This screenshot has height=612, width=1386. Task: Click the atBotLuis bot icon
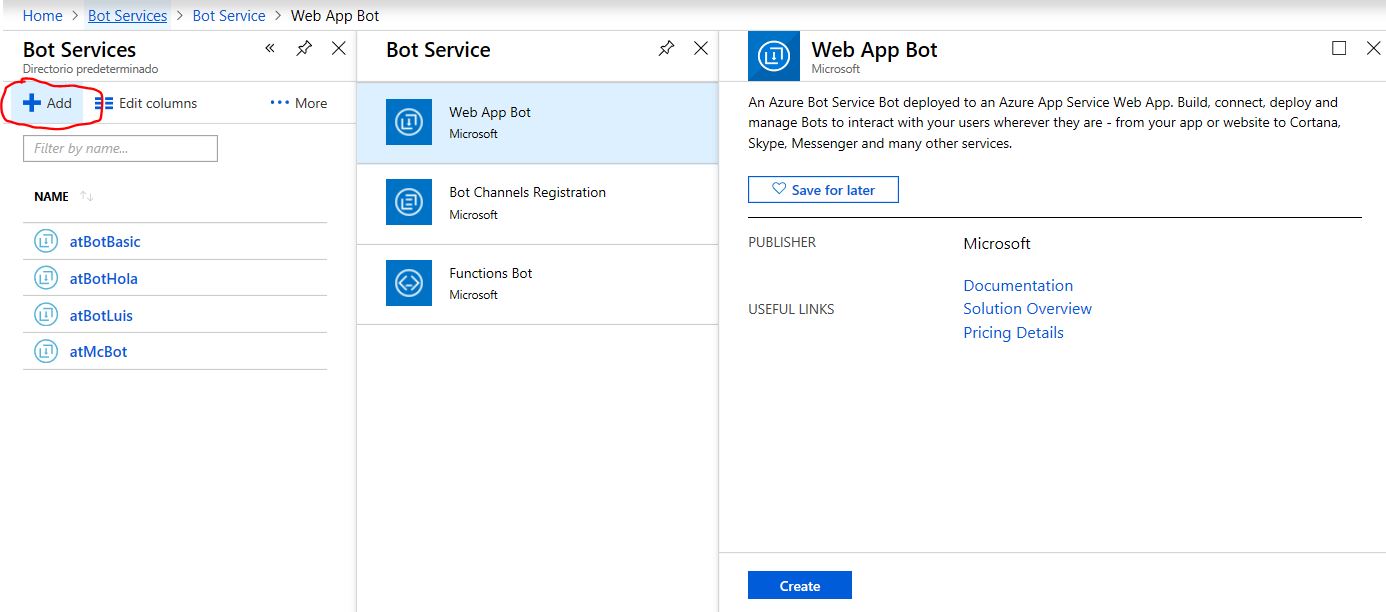46,315
